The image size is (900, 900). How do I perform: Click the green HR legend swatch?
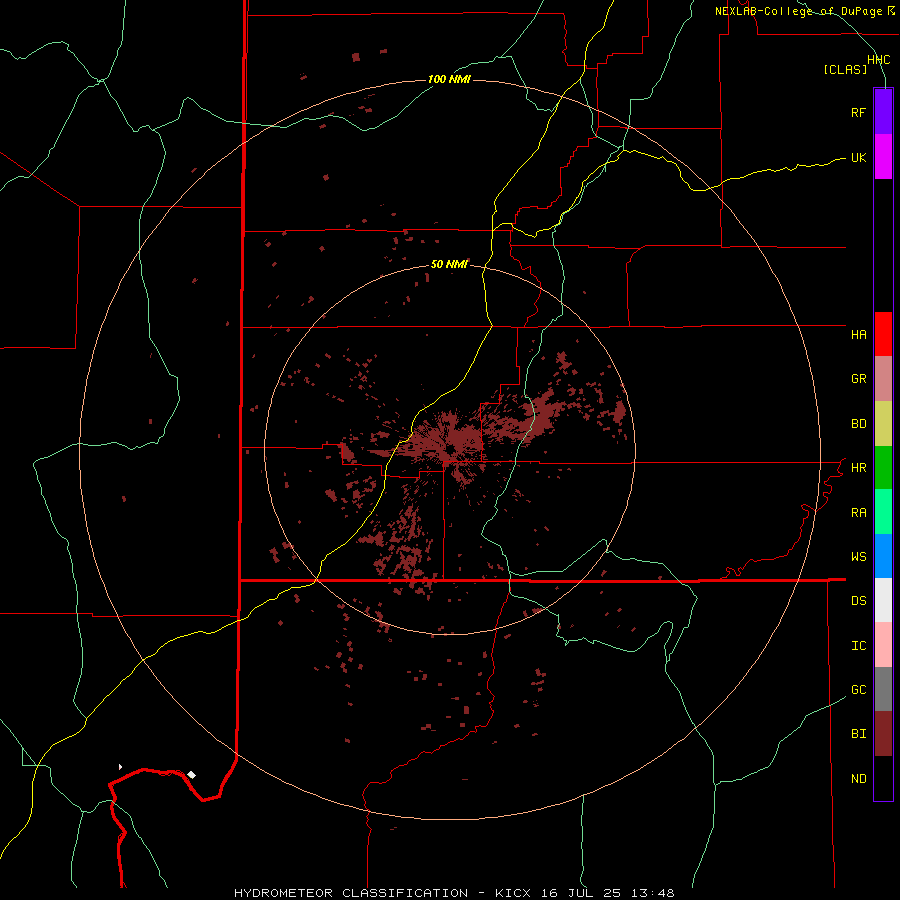coord(883,468)
